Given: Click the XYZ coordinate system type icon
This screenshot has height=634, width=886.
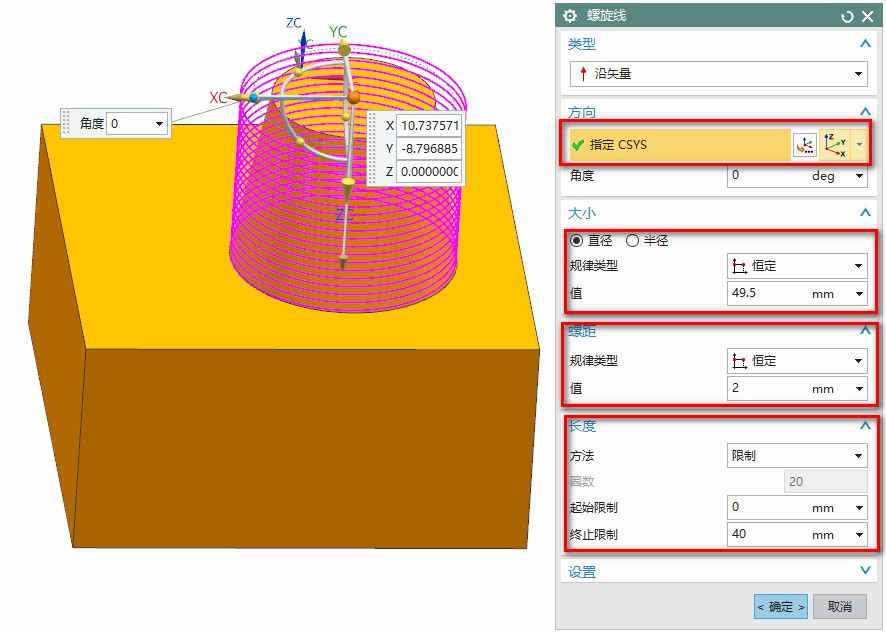Looking at the screenshot, I should 836,146.
